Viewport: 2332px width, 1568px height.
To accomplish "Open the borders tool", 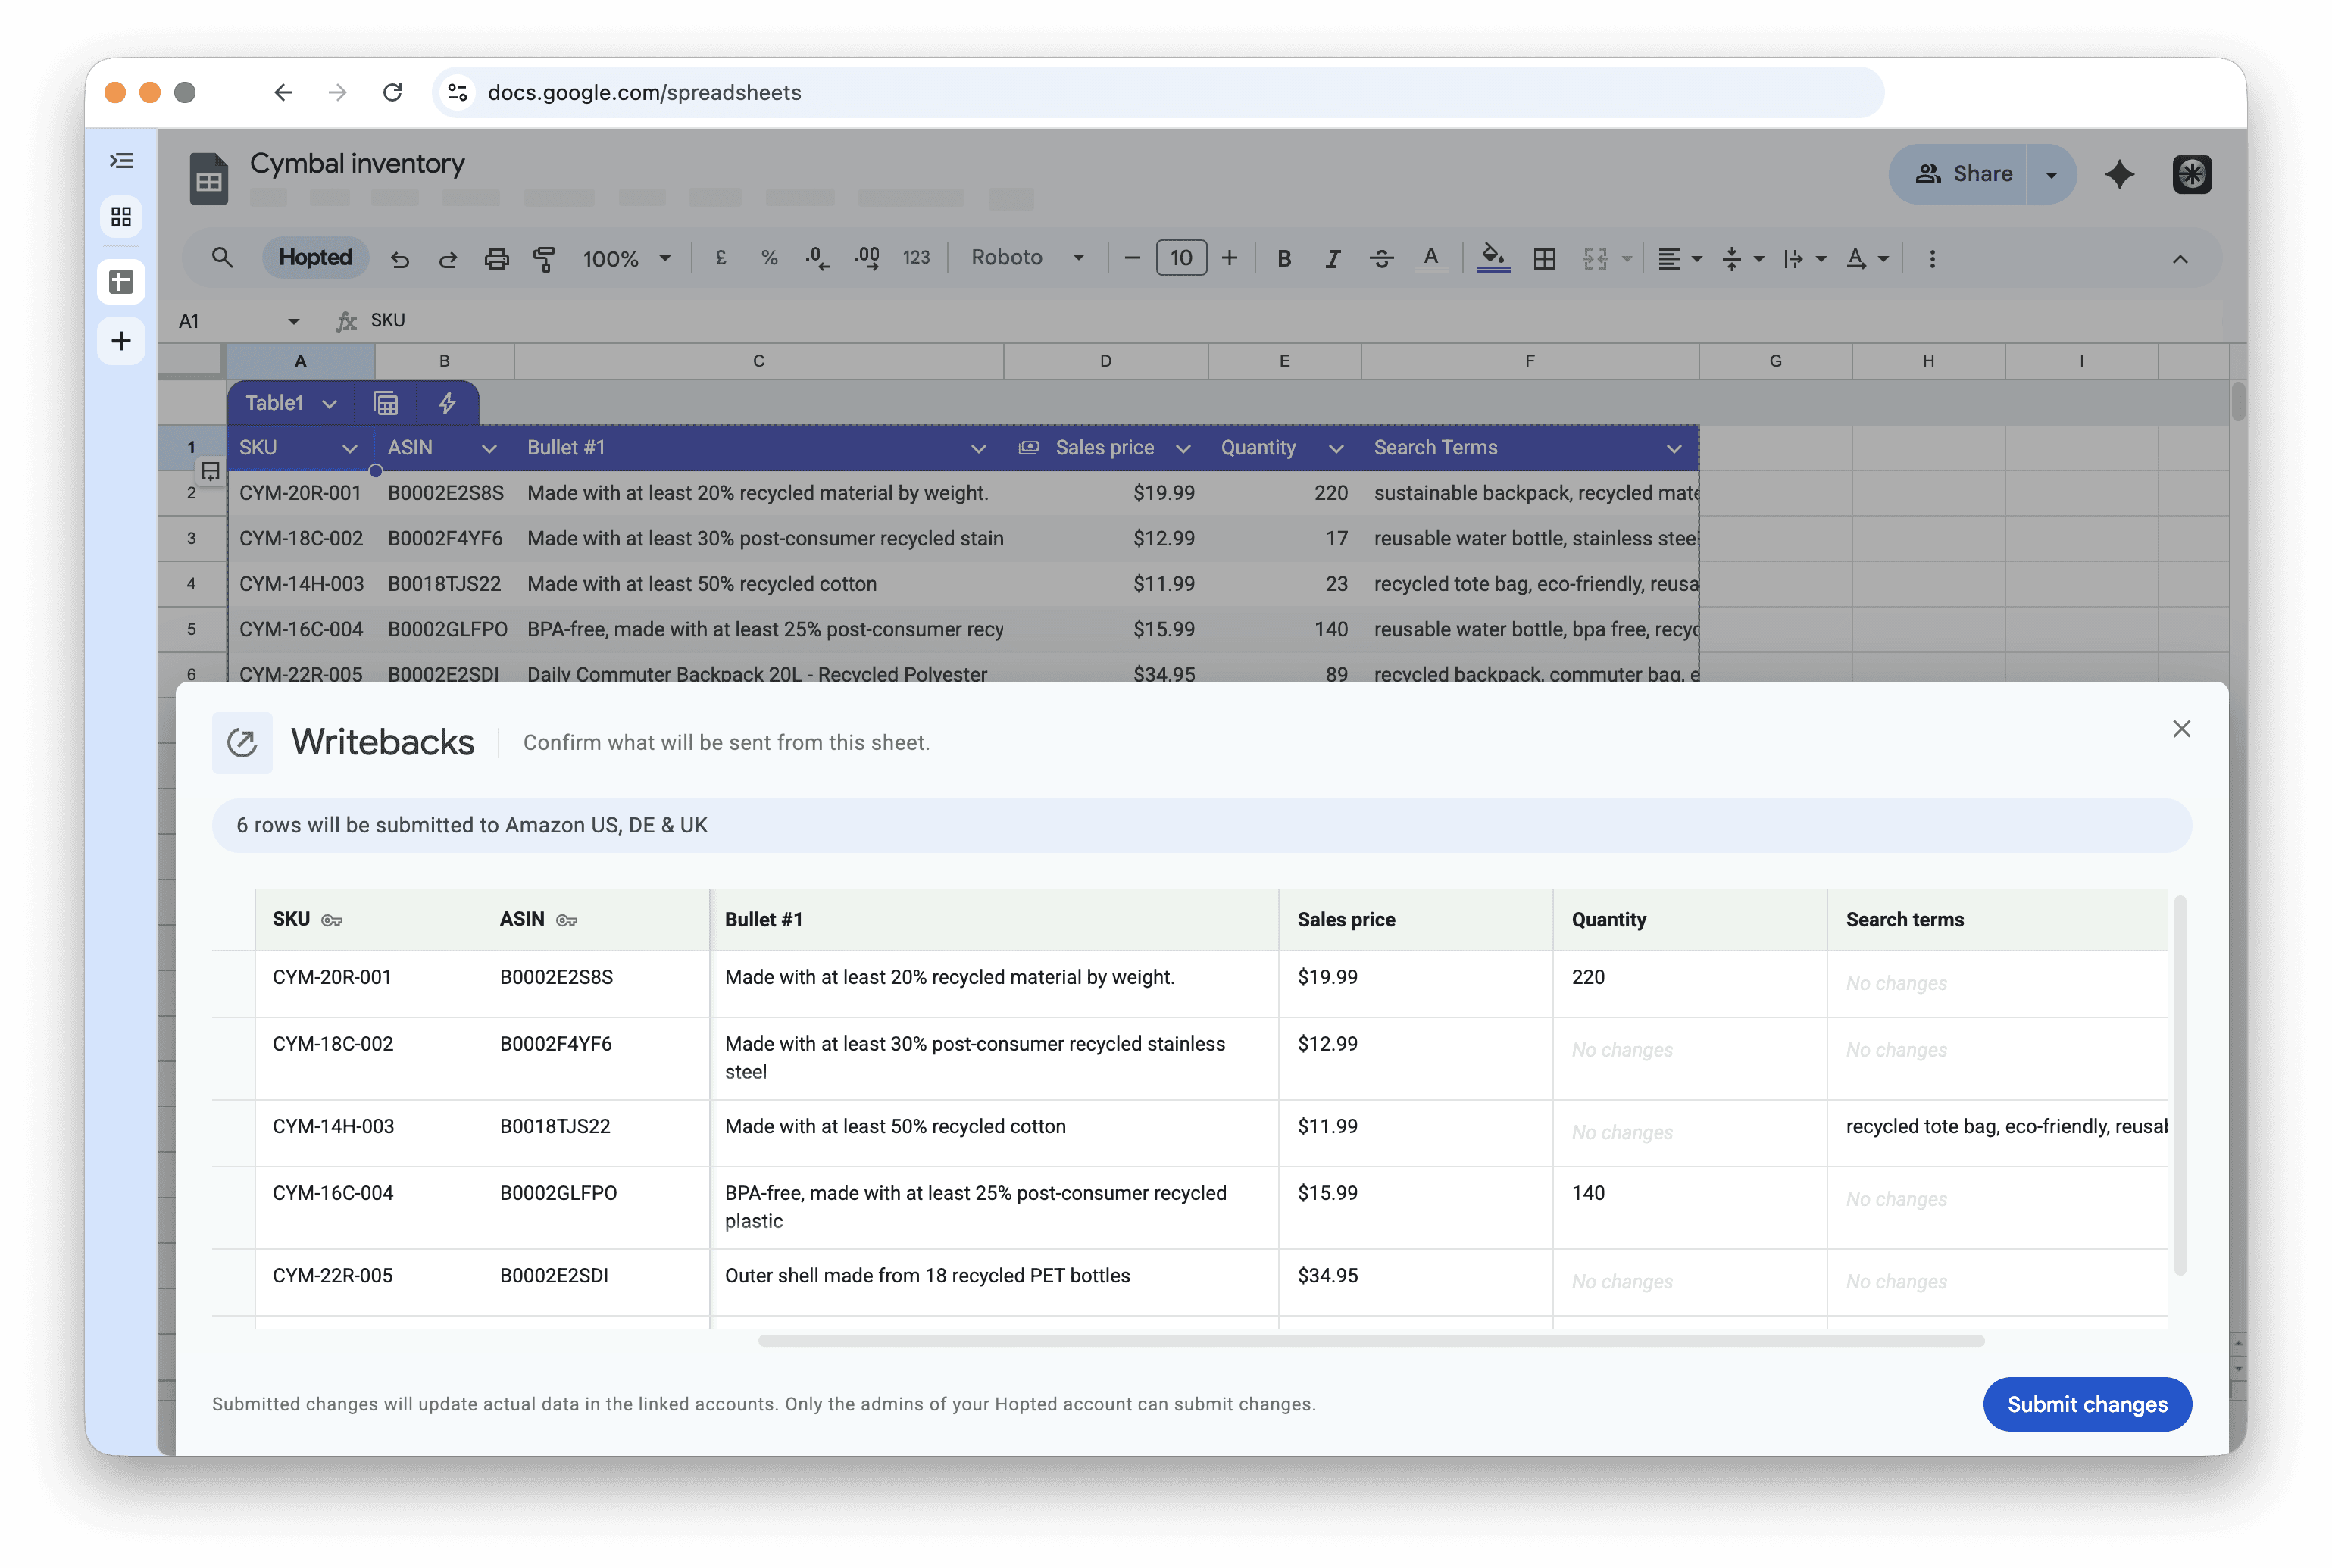I will pyautogui.click(x=1545, y=258).
